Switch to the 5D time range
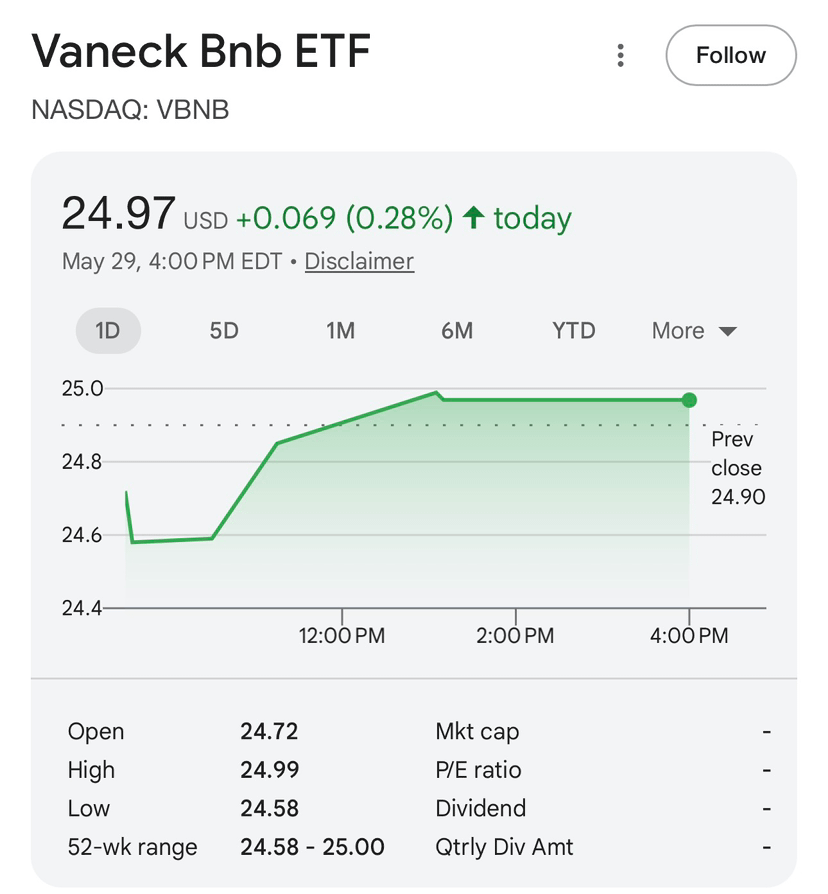 224,331
